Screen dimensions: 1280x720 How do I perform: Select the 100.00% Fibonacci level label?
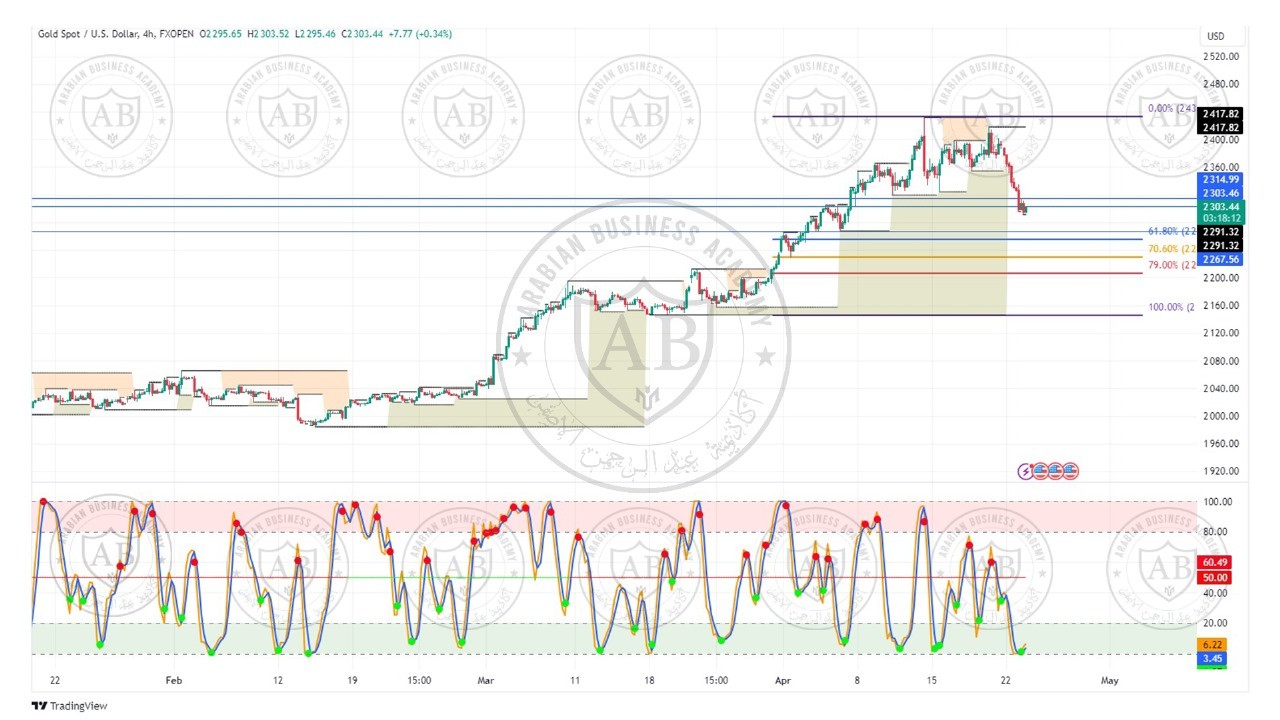[1170, 307]
